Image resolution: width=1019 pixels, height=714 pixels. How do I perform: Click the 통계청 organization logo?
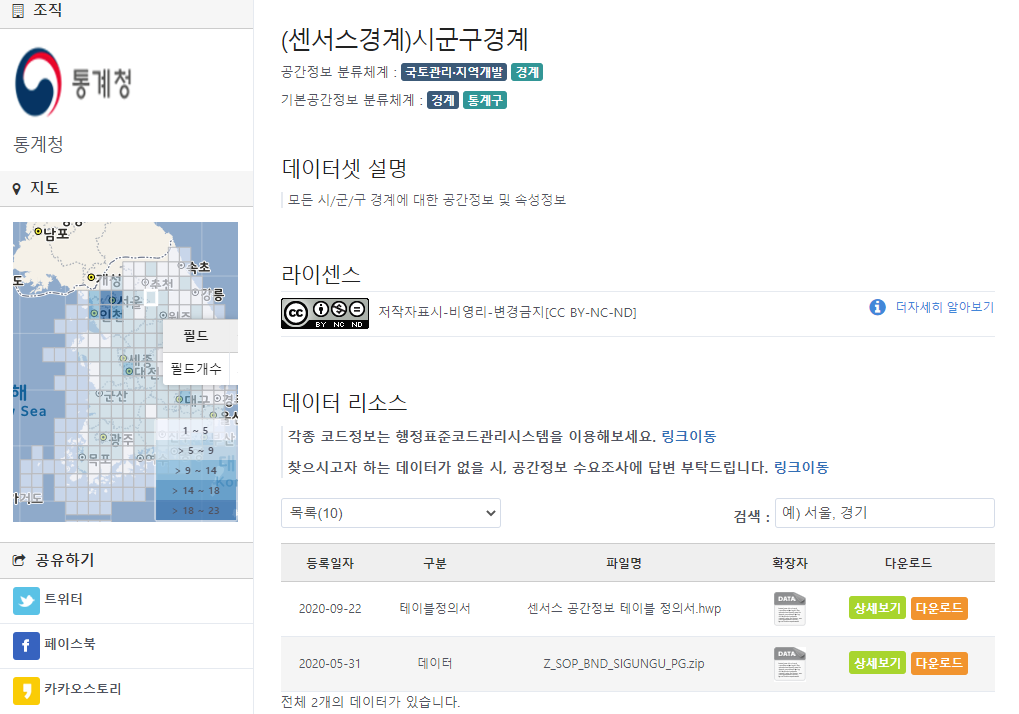pyautogui.click(x=73, y=83)
